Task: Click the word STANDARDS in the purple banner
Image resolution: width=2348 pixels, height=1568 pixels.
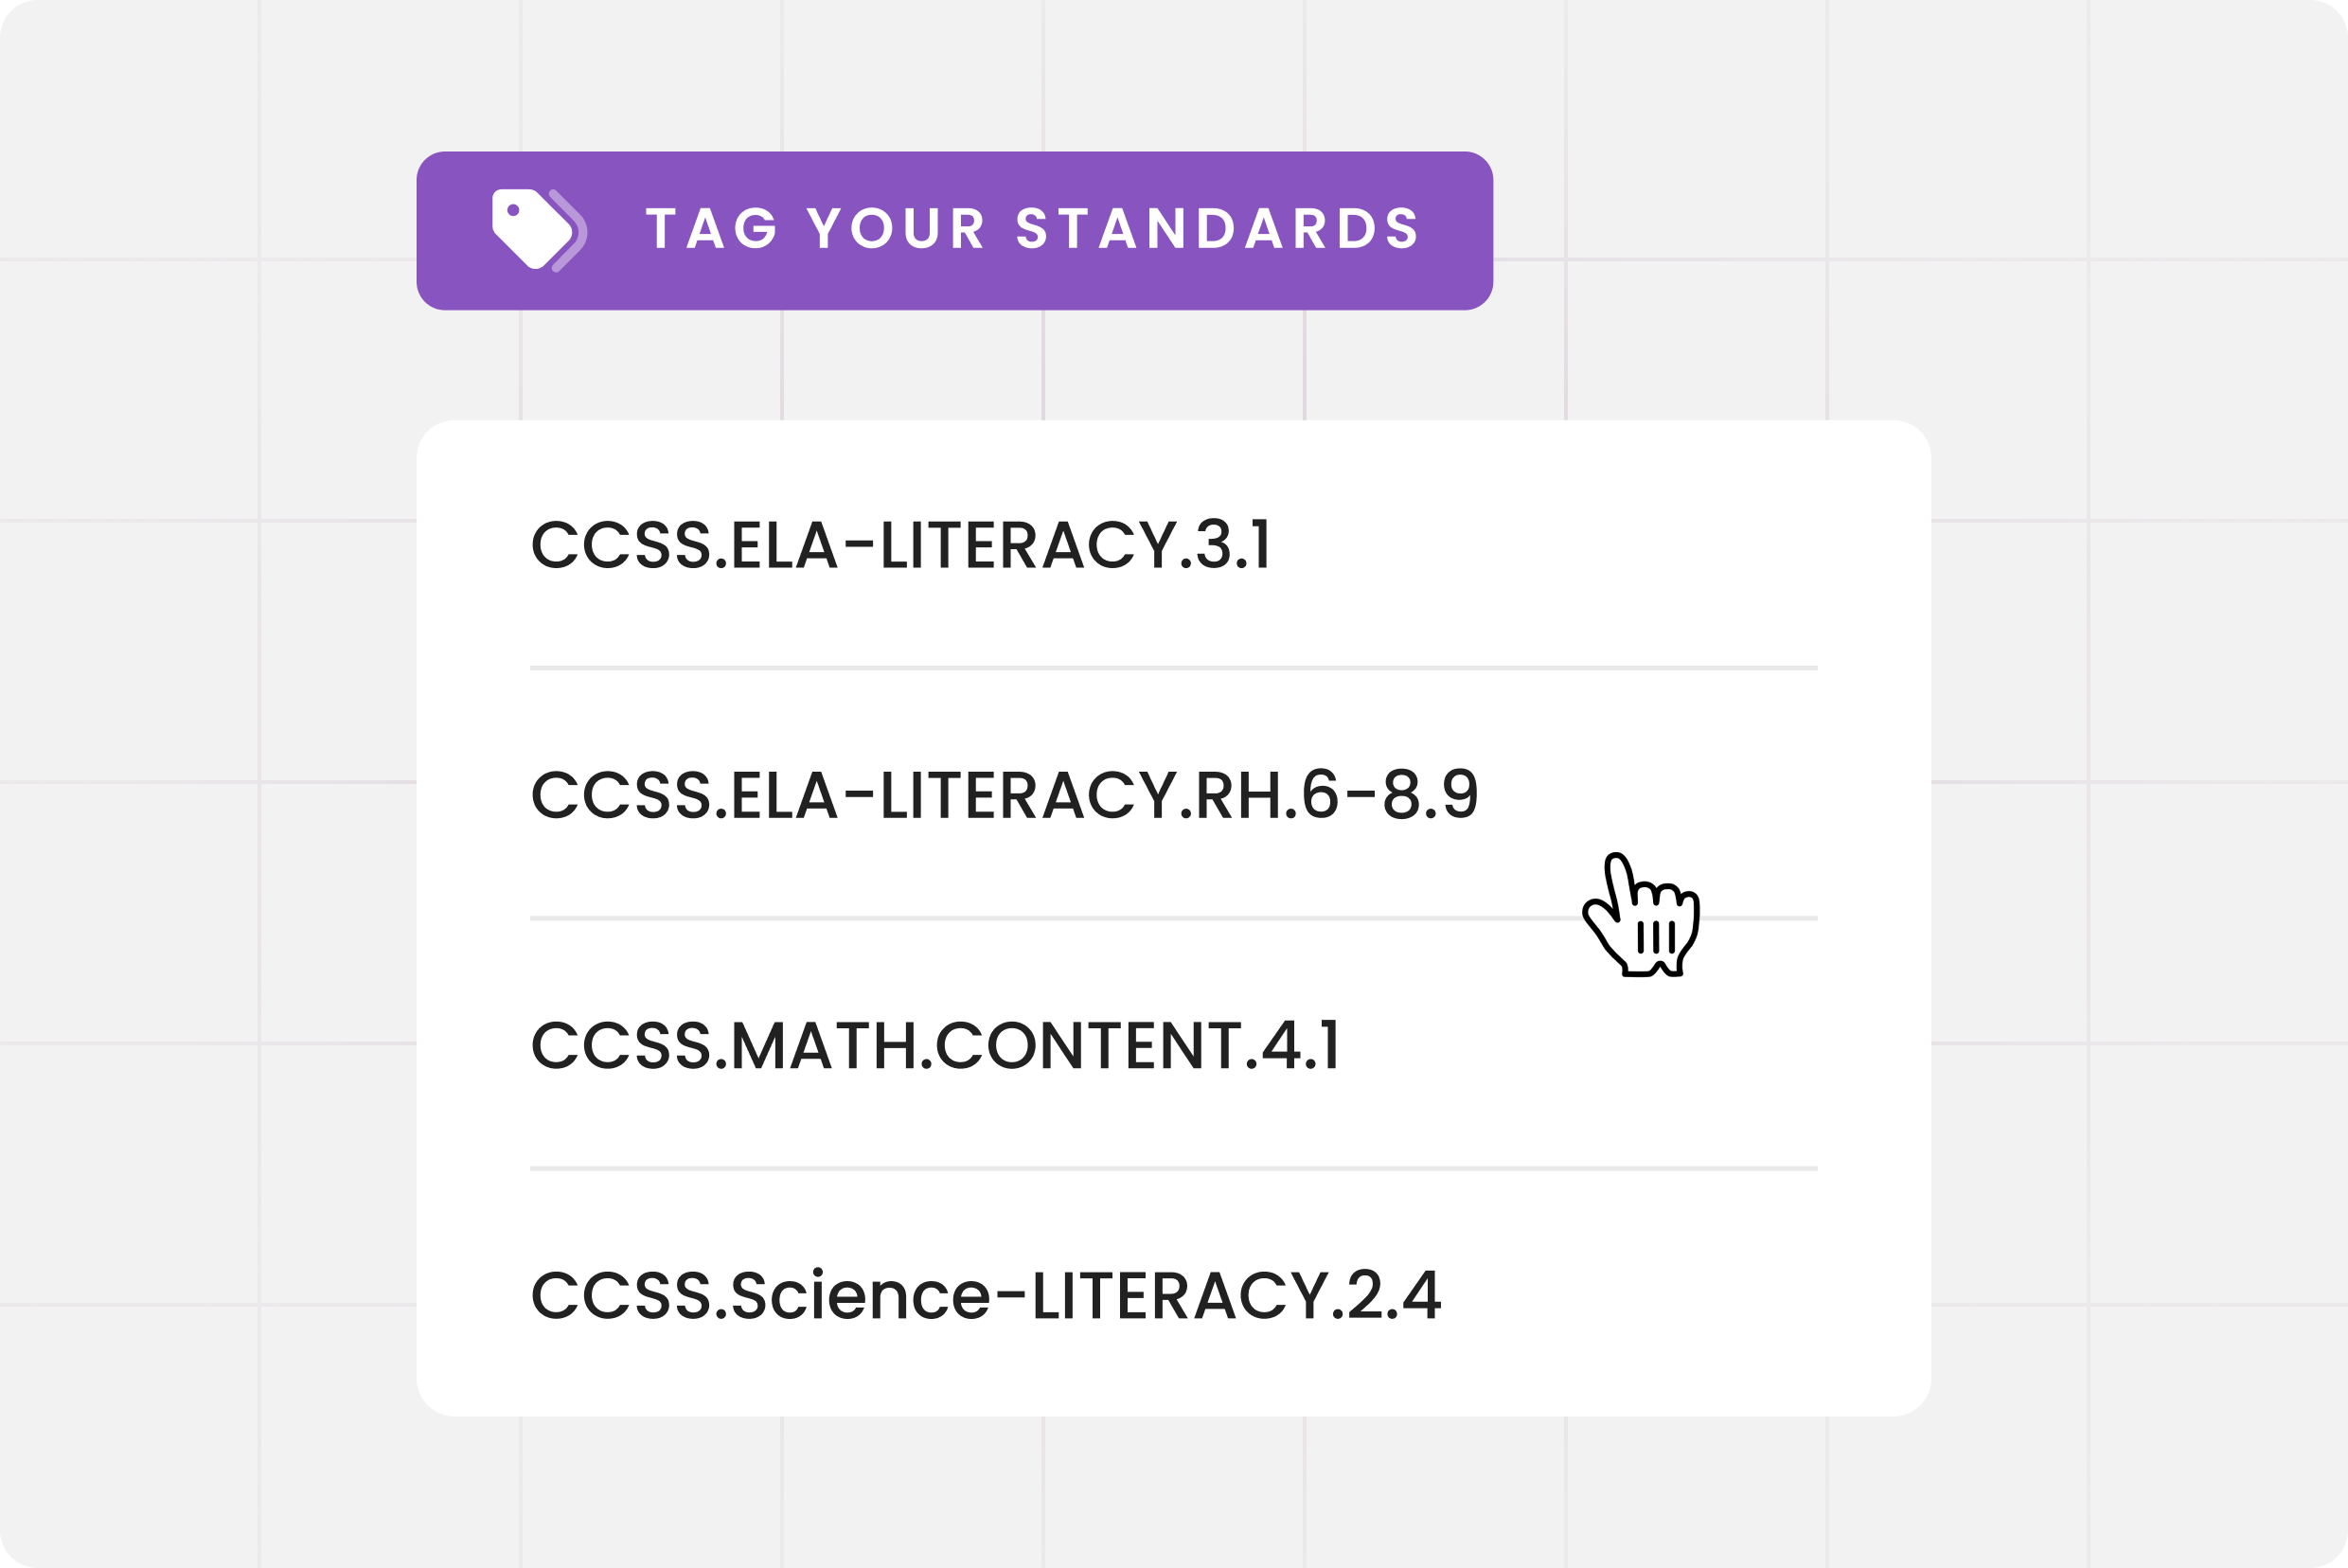Action: (x=1218, y=229)
